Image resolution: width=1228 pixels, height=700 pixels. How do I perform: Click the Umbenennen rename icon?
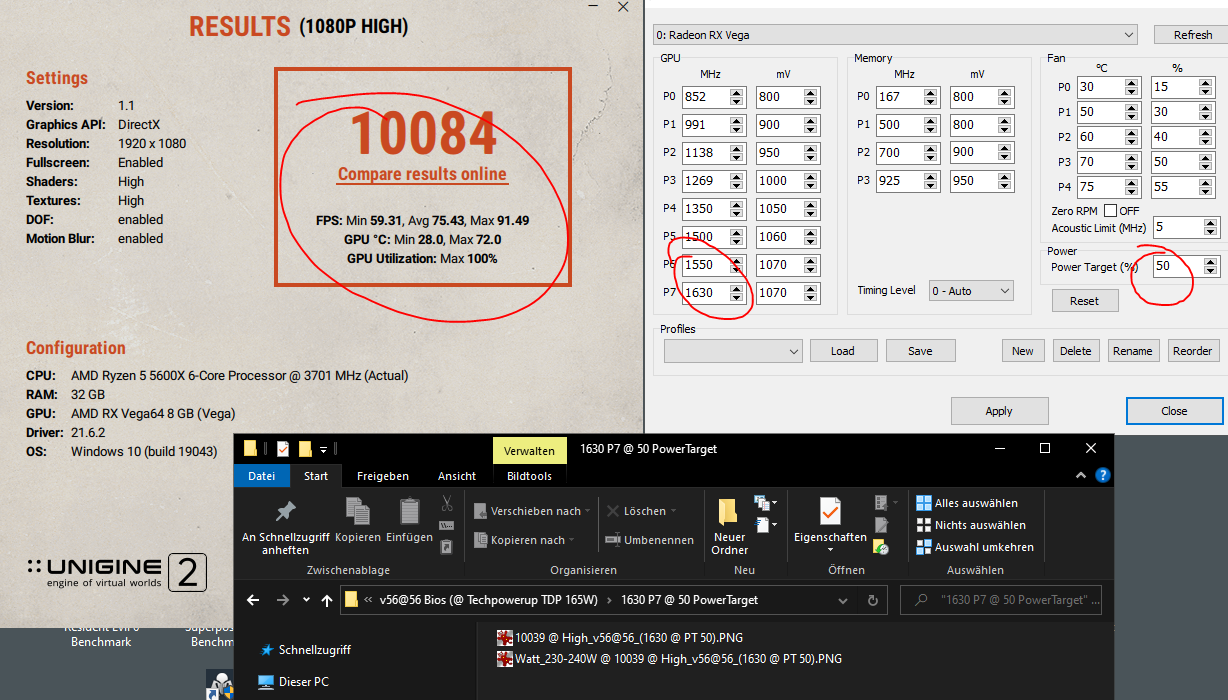tap(614, 540)
